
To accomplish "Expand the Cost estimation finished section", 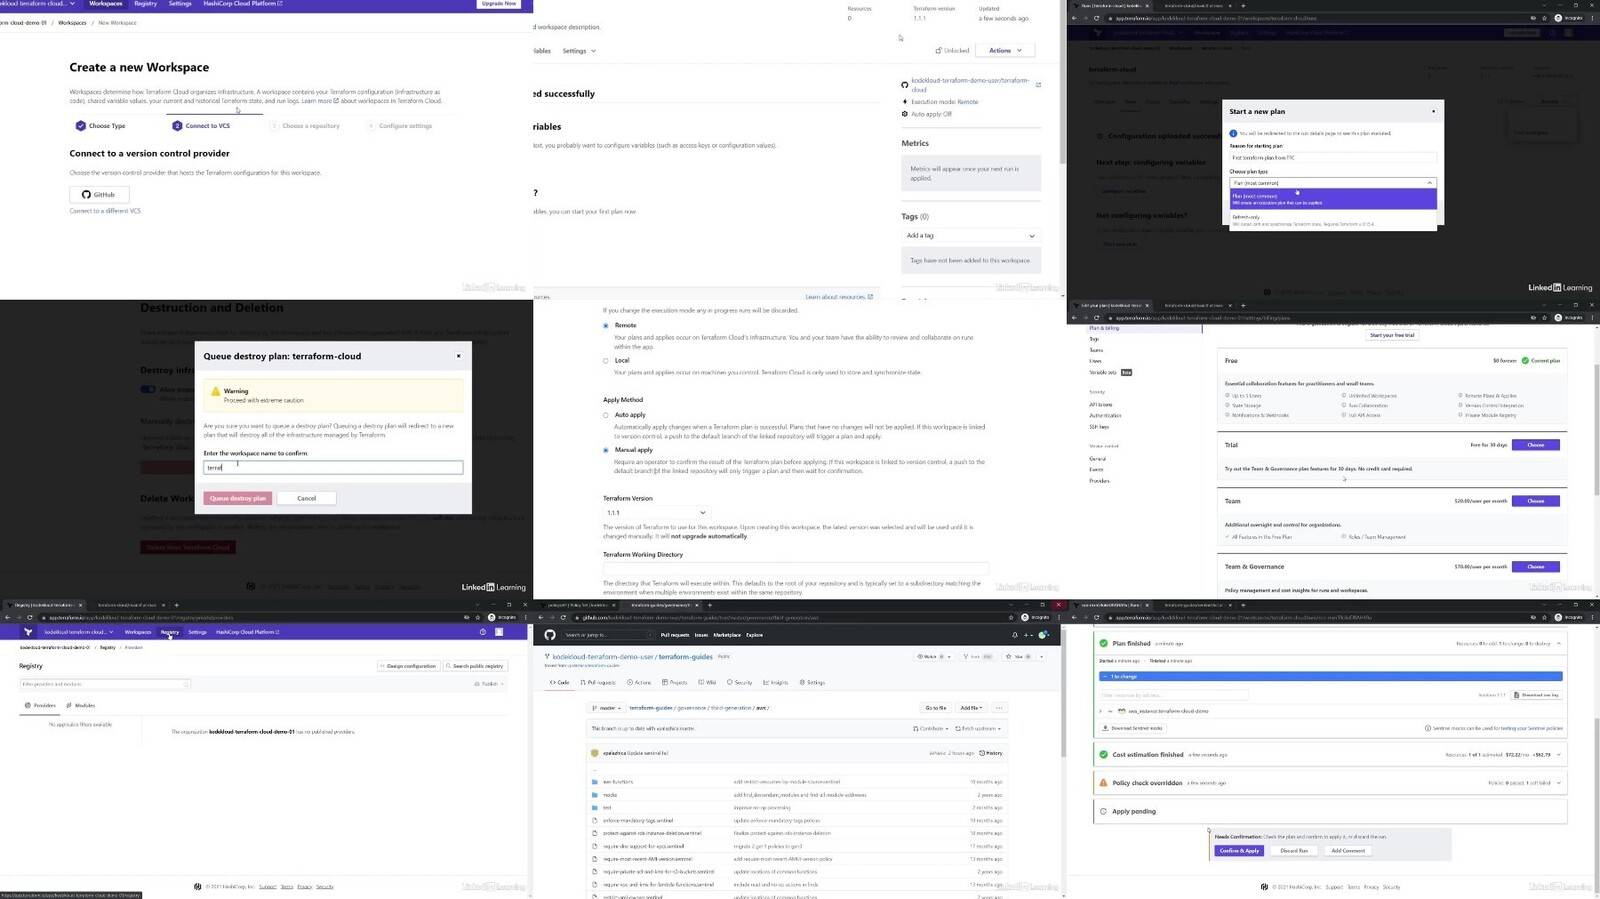I will [x=1558, y=755].
